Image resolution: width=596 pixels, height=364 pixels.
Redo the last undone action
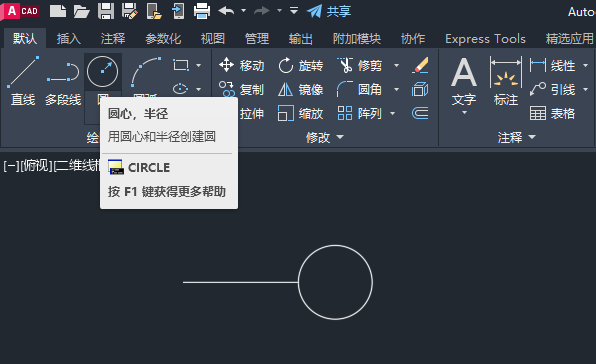tap(262, 11)
